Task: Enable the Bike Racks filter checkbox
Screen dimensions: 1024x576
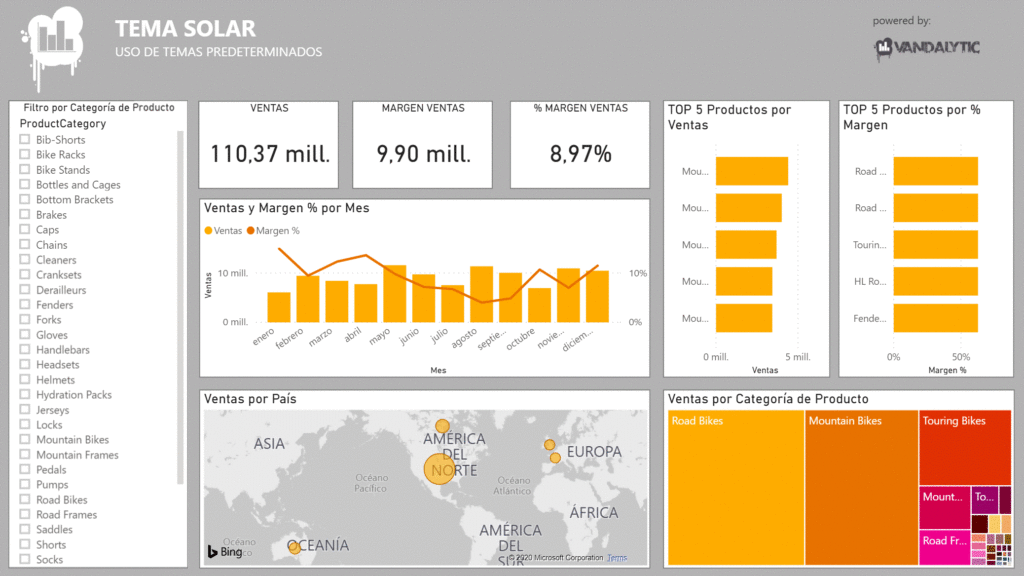Action: [x=25, y=154]
